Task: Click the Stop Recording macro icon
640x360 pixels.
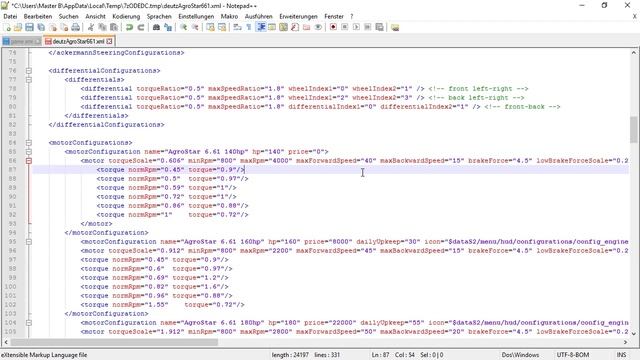Action: tap(344, 27)
